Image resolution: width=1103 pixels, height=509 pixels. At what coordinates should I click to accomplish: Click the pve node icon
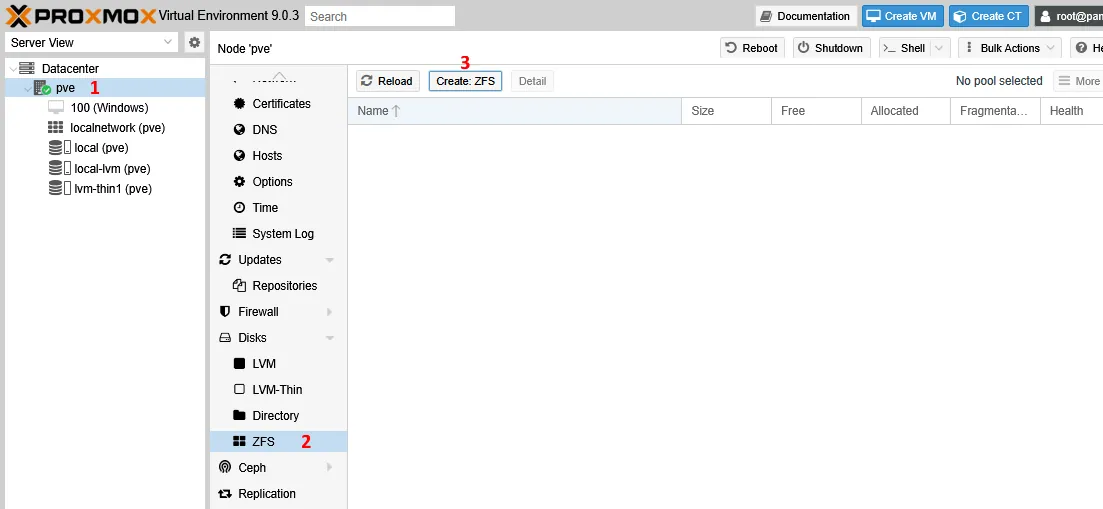tap(42, 89)
